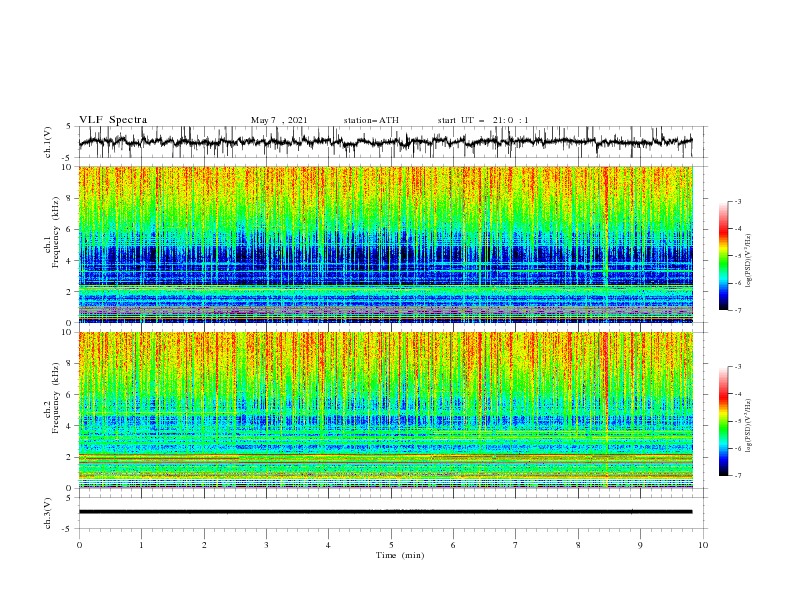Click the date "May 7 , 2021"
Viewport: 792px width, 612px height.
279,120
